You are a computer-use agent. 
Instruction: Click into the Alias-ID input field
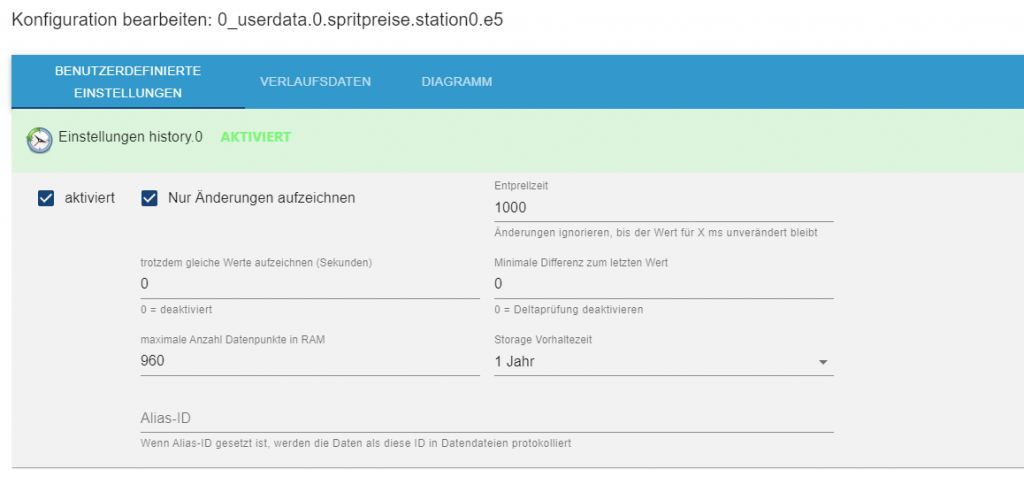pos(486,418)
